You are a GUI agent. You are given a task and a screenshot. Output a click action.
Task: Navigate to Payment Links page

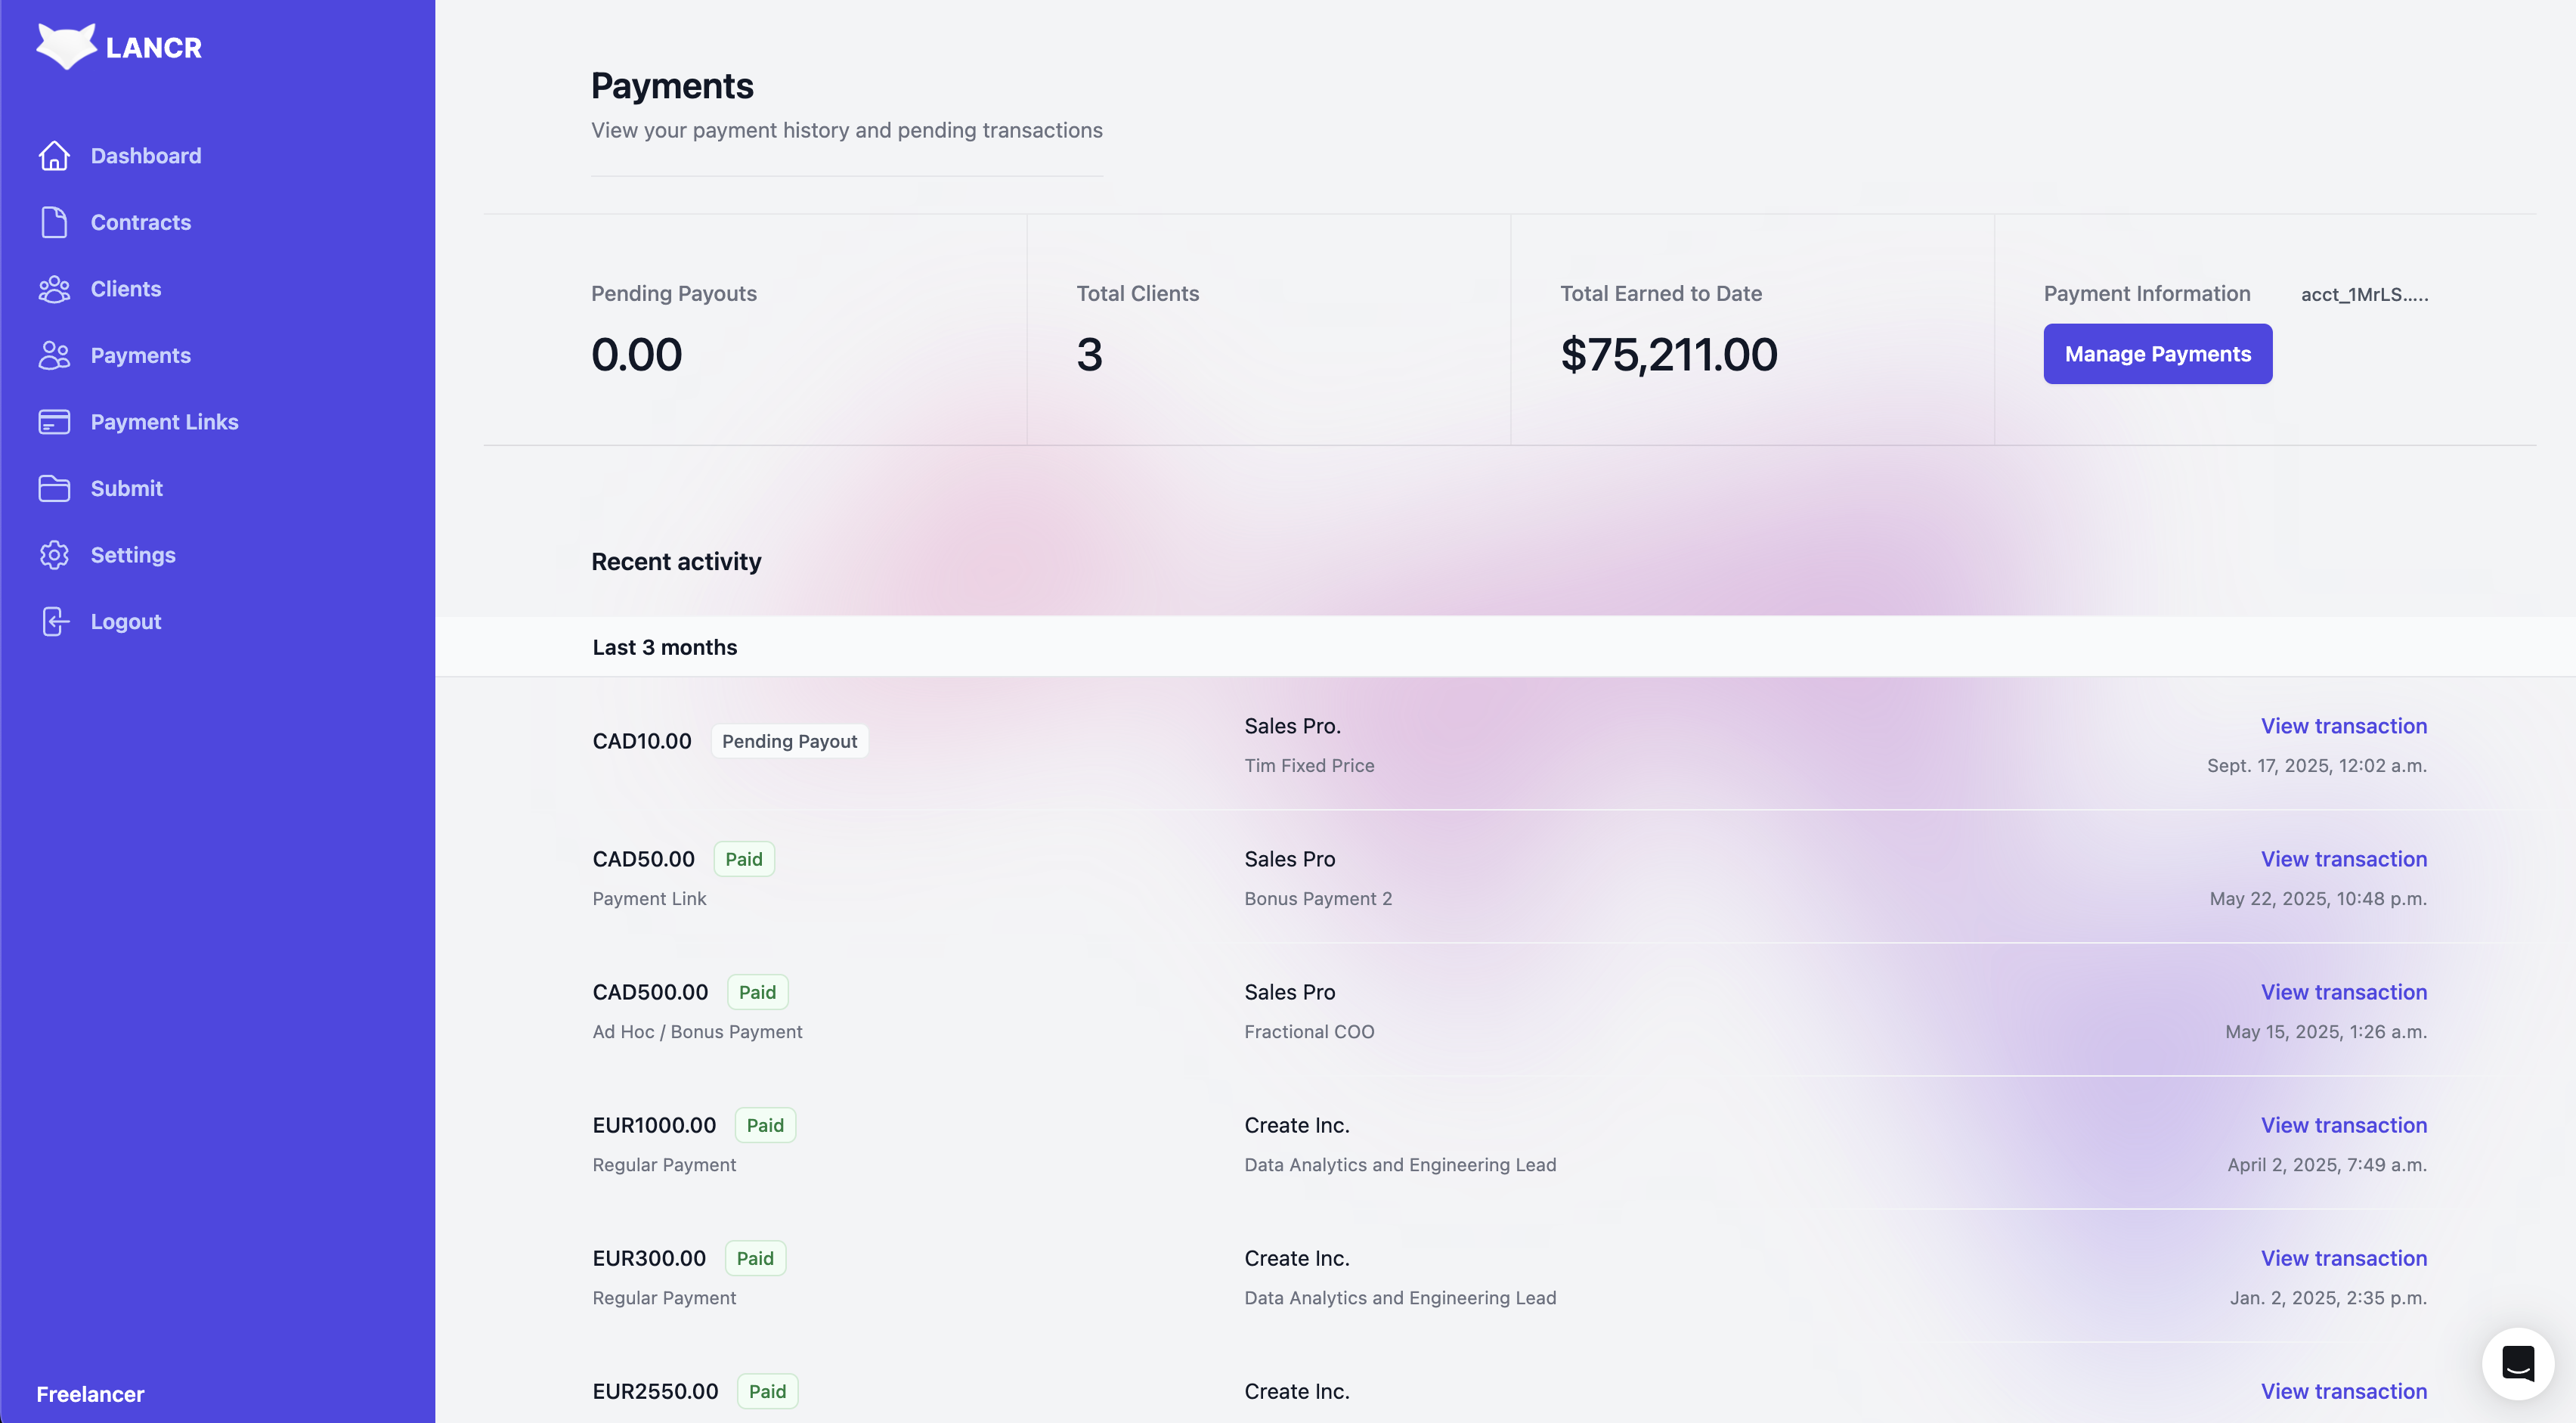click(164, 422)
